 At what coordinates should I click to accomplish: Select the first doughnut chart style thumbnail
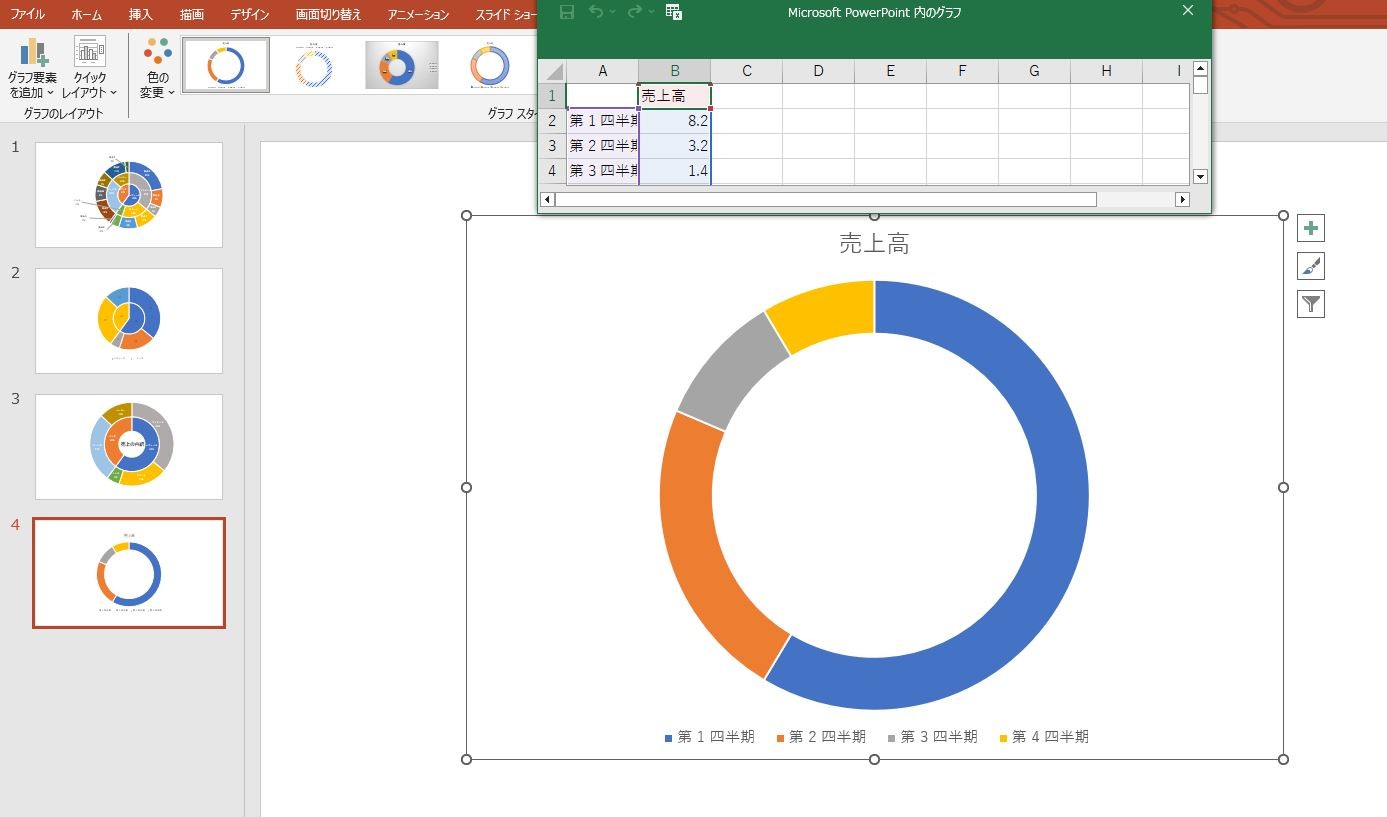tap(225, 65)
